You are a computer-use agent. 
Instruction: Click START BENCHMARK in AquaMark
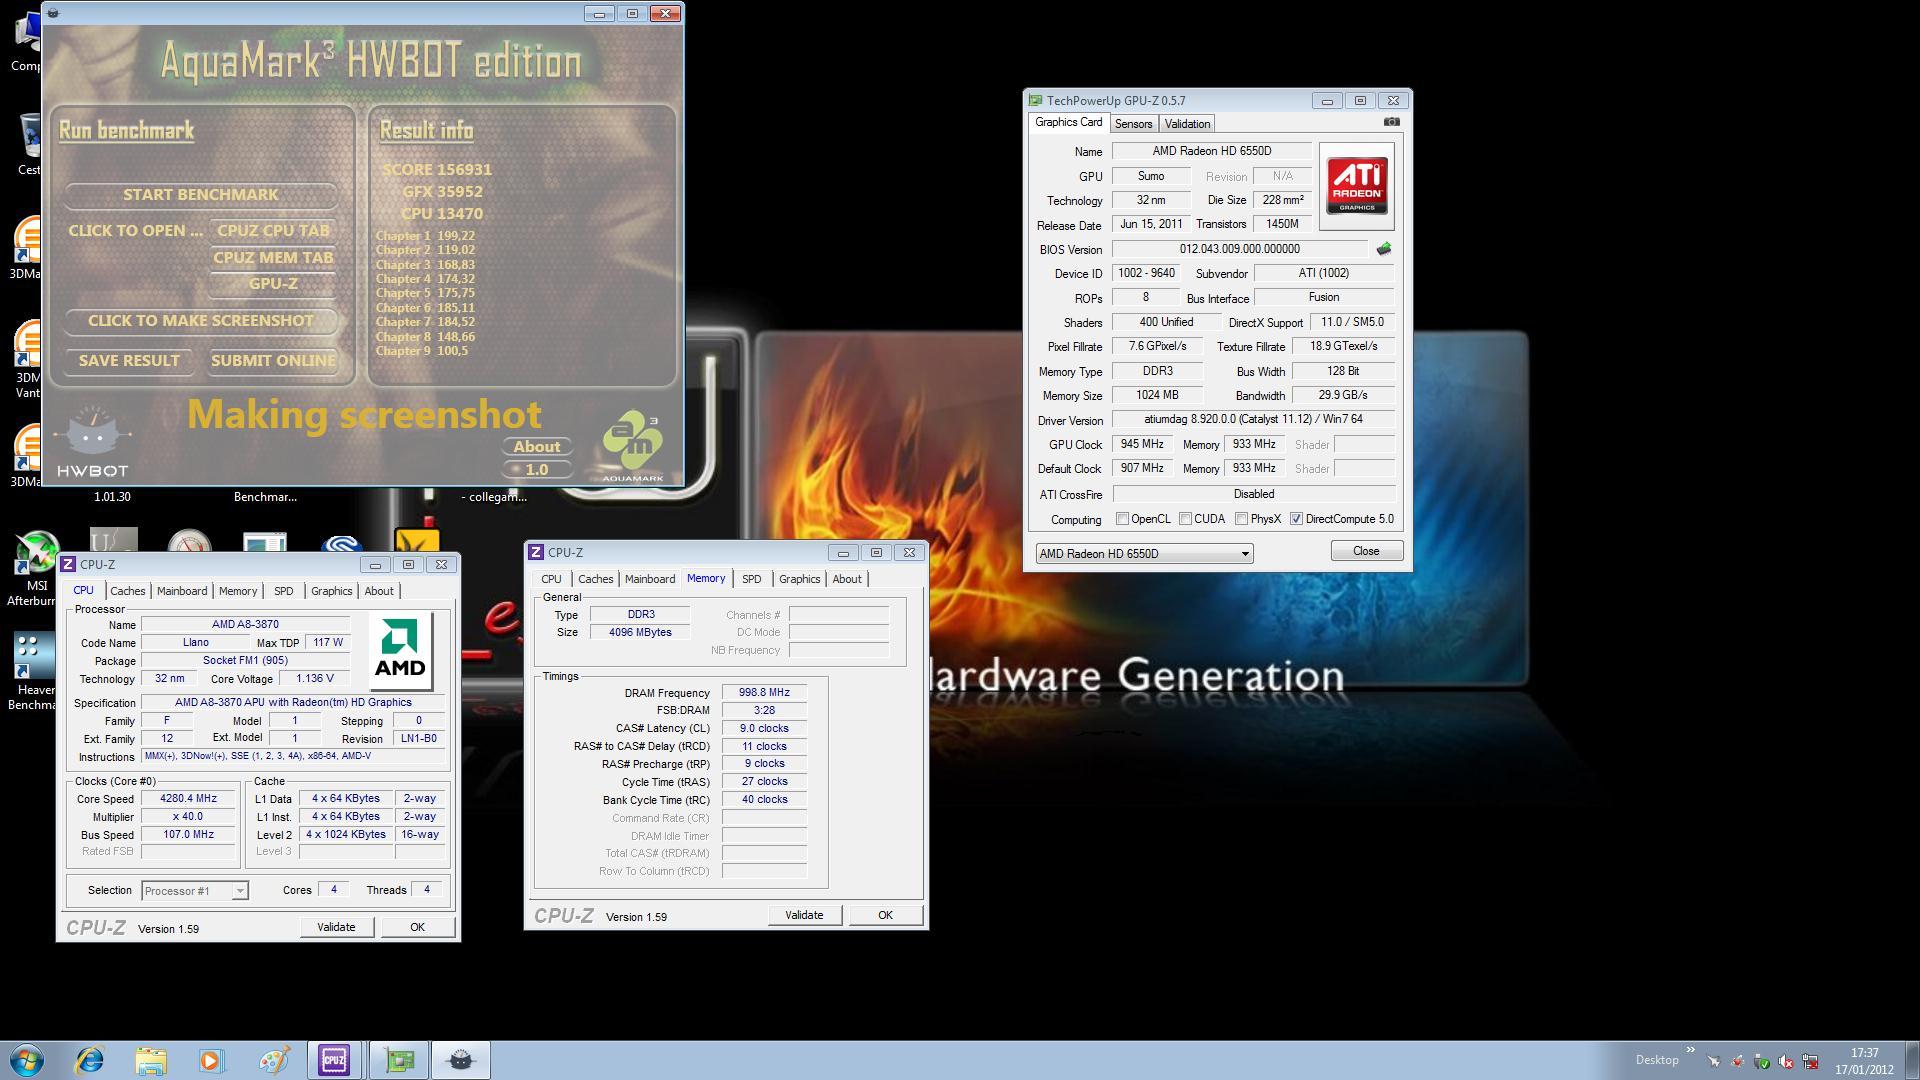[200, 195]
